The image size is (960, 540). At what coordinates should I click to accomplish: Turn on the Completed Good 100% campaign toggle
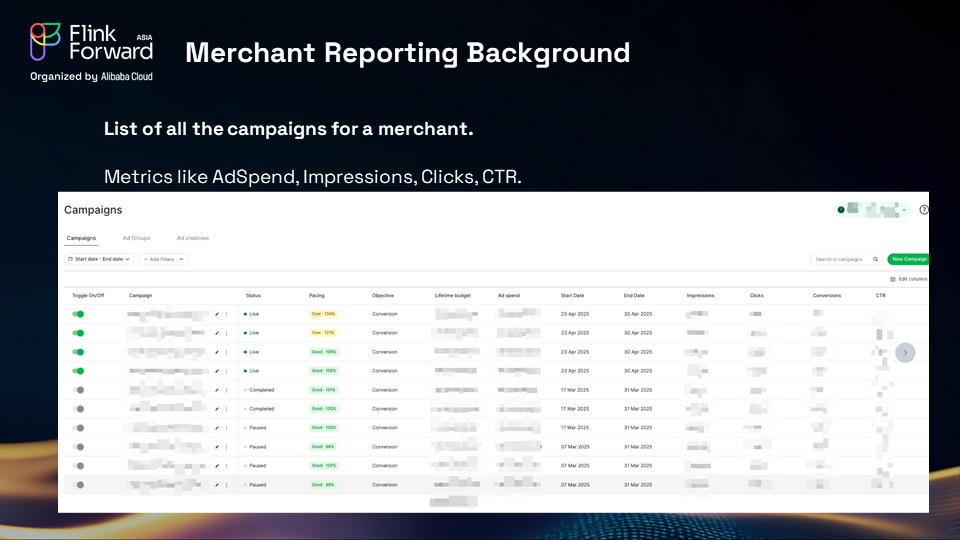coord(78,409)
